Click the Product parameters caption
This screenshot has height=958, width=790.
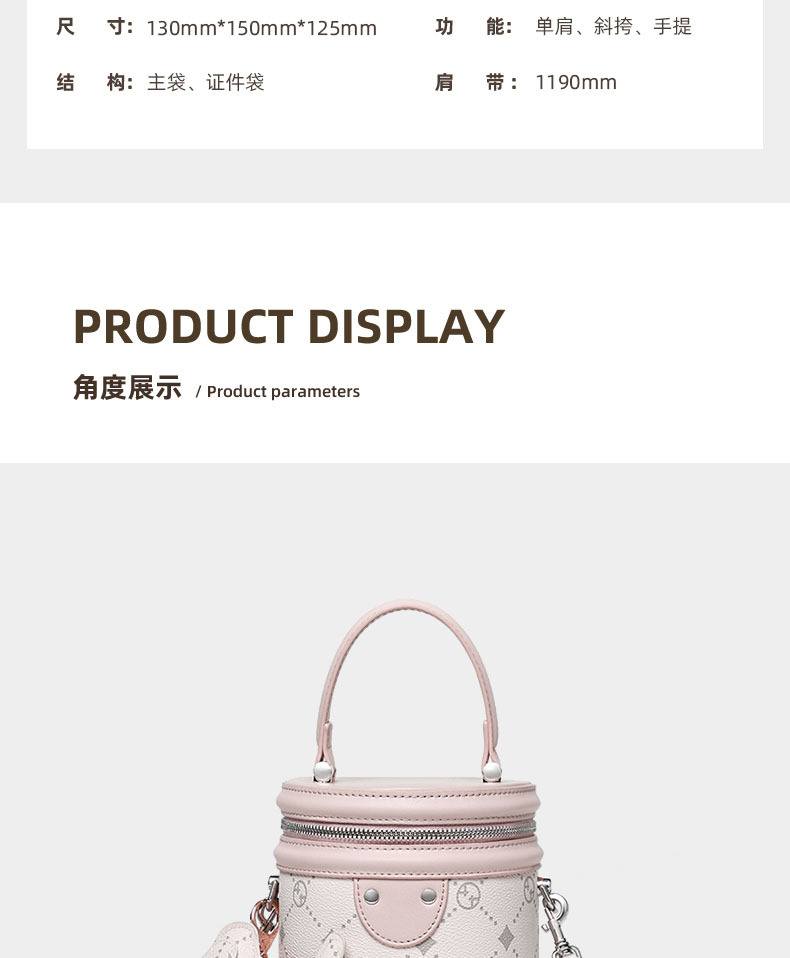point(283,392)
